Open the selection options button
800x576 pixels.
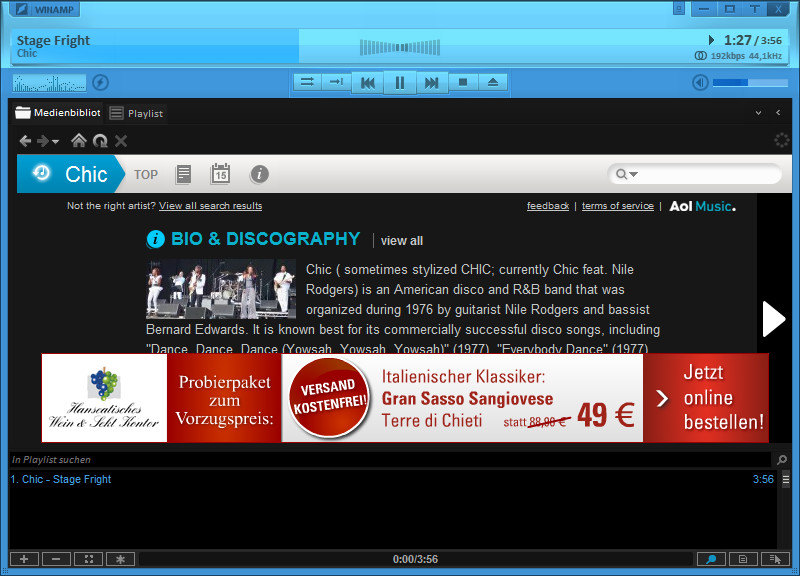[x=88, y=559]
